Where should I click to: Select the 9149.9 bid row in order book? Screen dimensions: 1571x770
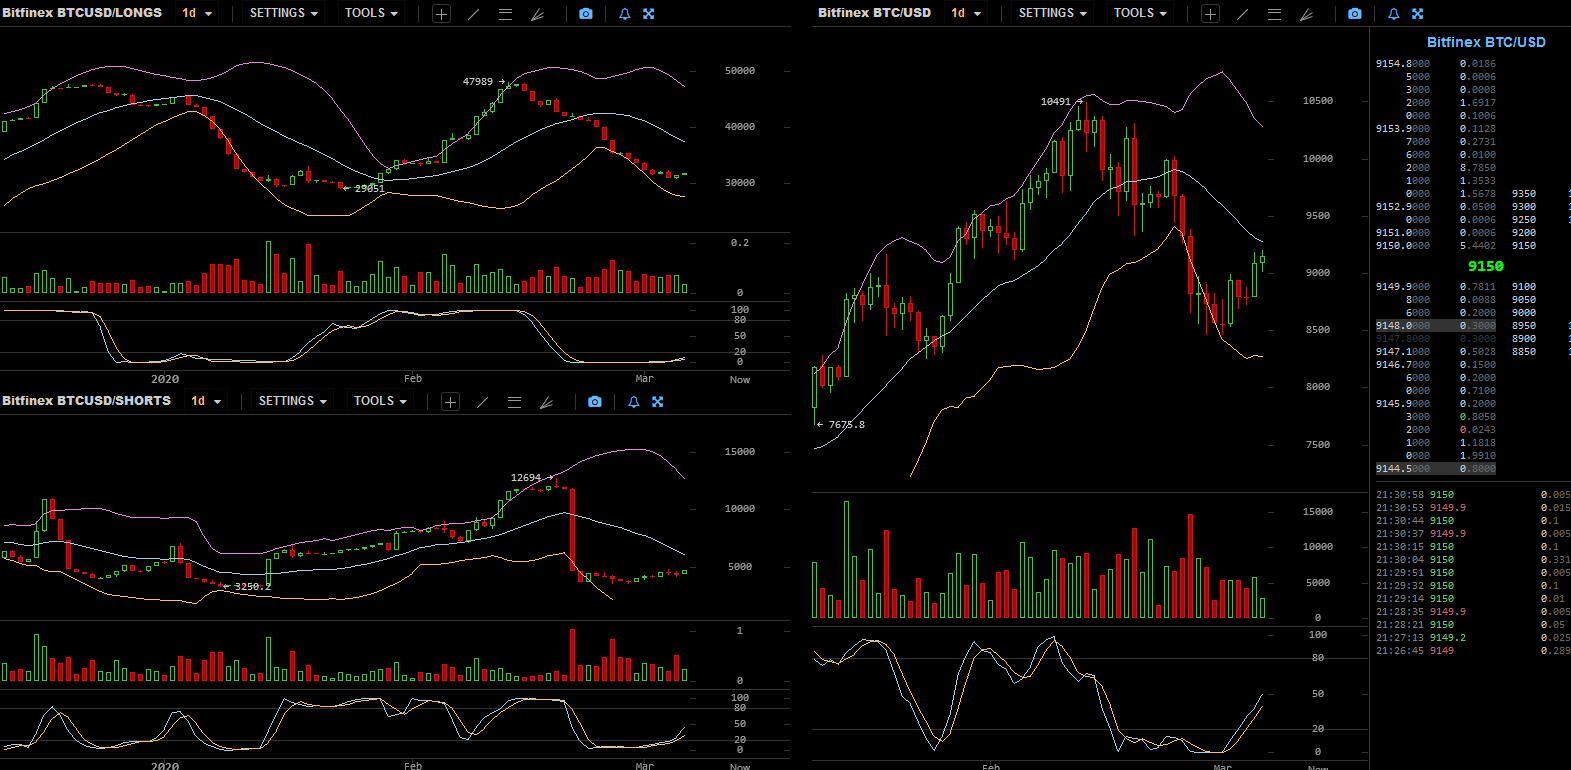1436,287
